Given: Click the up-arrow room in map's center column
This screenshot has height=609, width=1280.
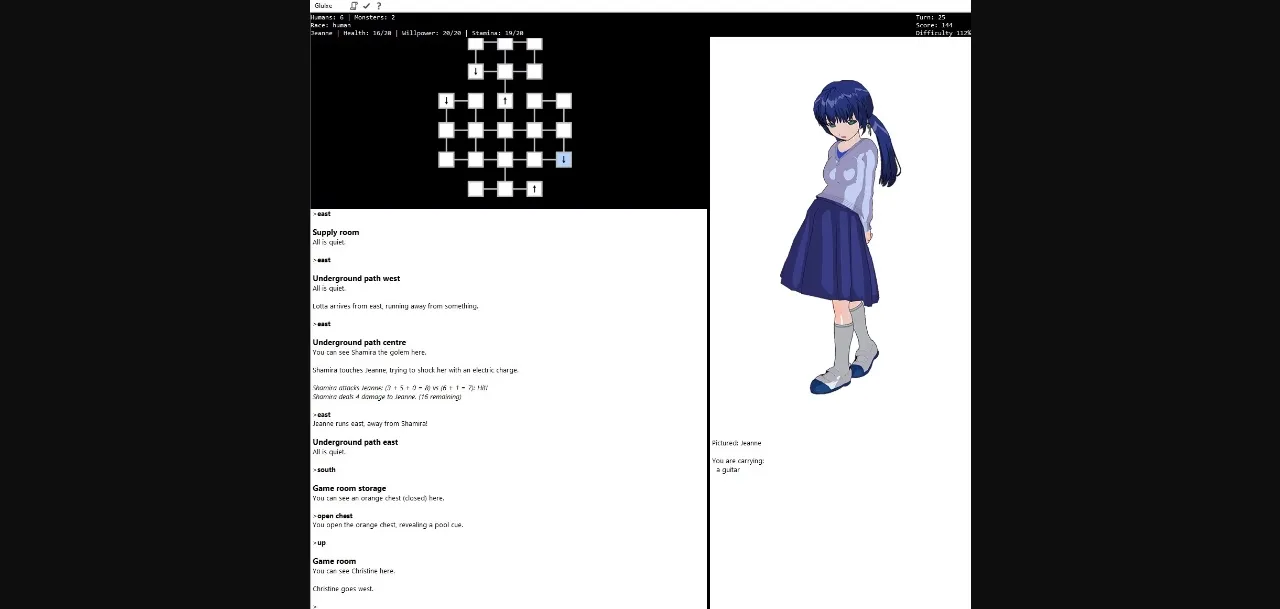Looking at the screenshot, I should pyautogui.click(x=505, y=101).
